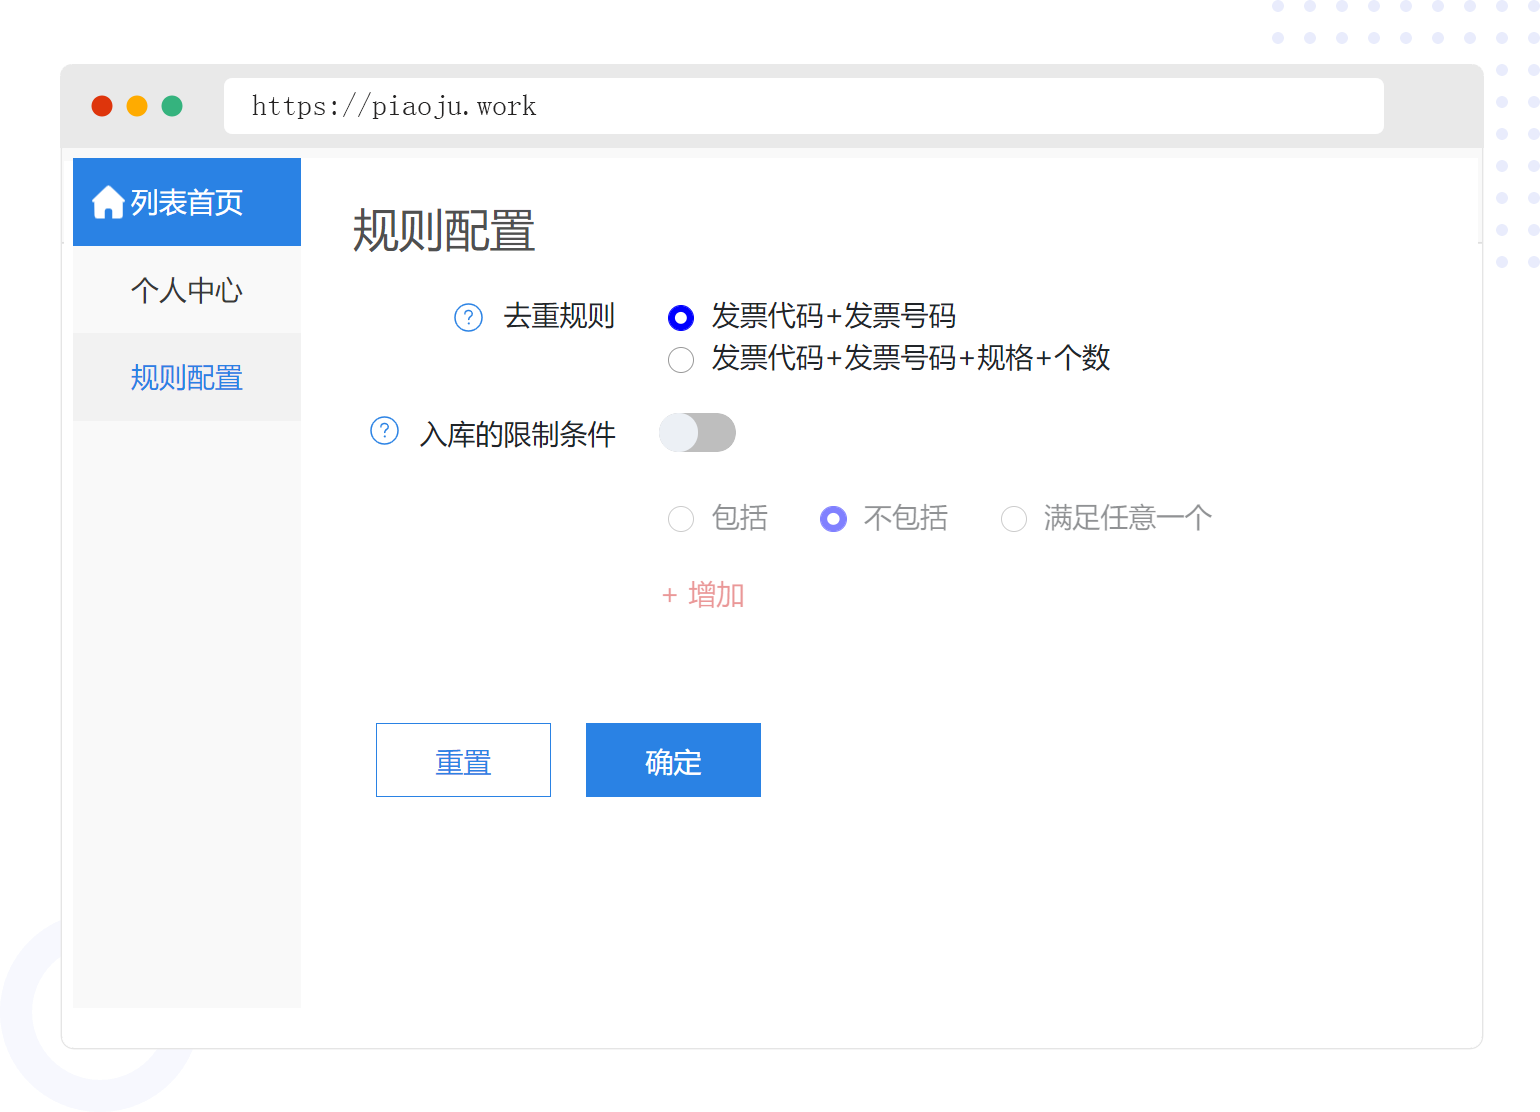This screenshot has width=1540, height=1112.
Task: Go to 规则配置 in the sidebar menu
Action: click(187, 378)
